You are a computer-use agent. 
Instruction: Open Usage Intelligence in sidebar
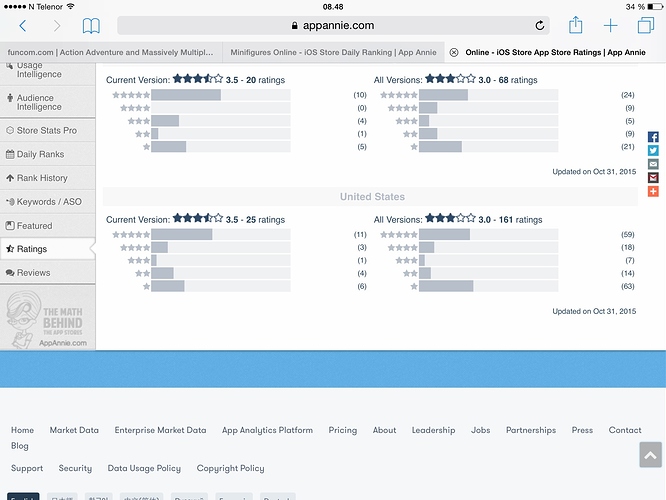48,73
